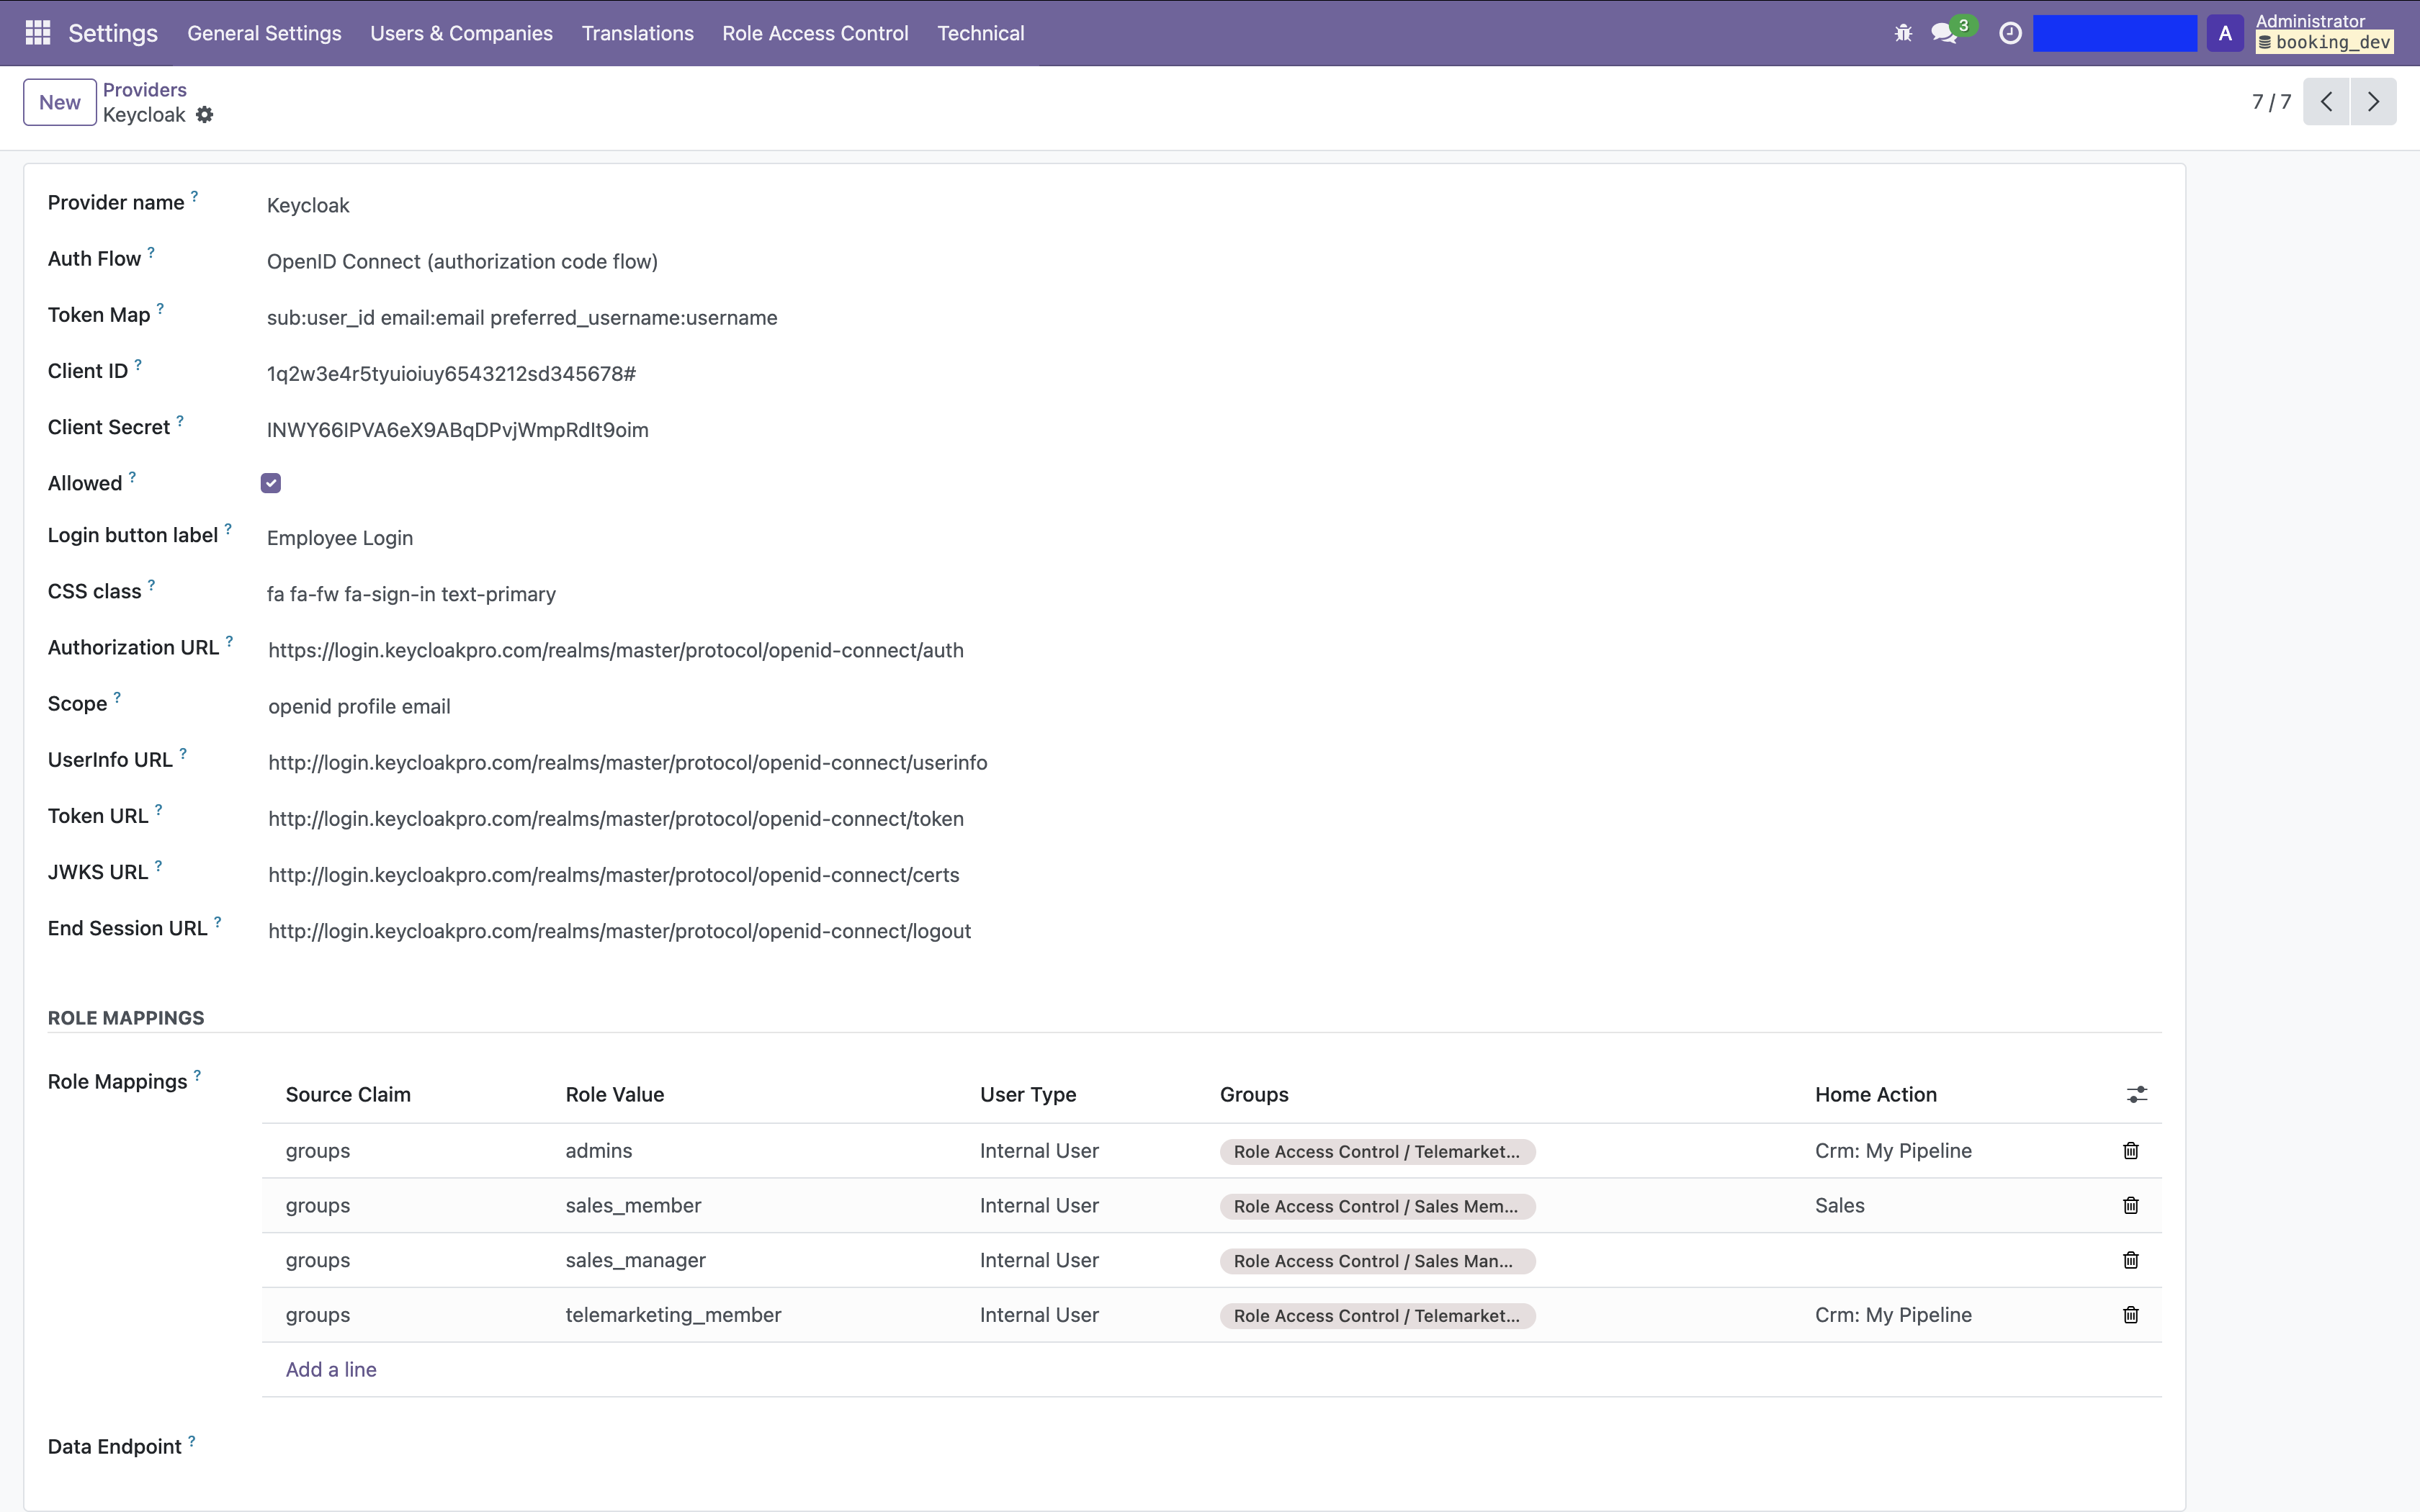Open the debug bug icon menu
Viewport: 2420px width, 1512px height.
point(1903,33)
